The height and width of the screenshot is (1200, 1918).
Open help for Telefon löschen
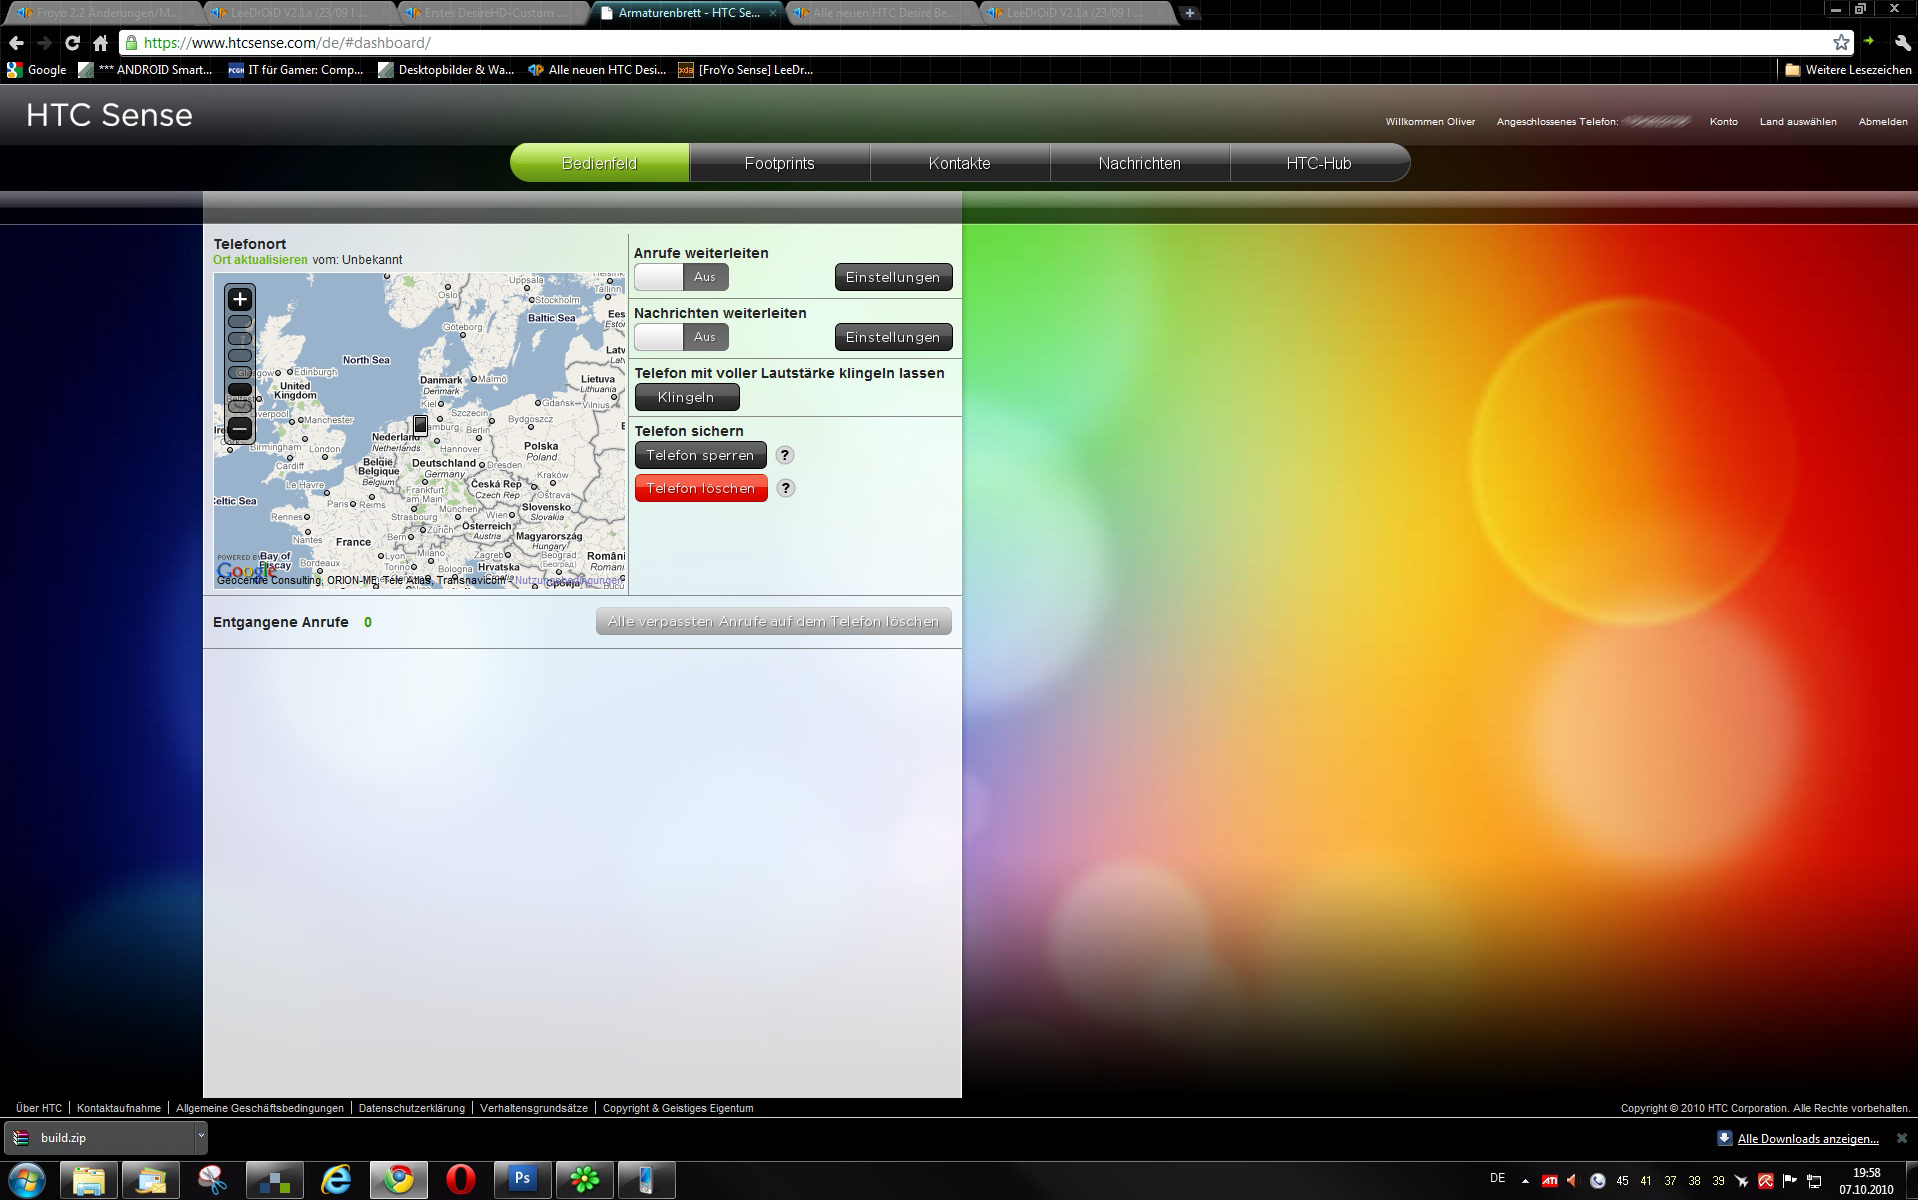pos(786,488)
